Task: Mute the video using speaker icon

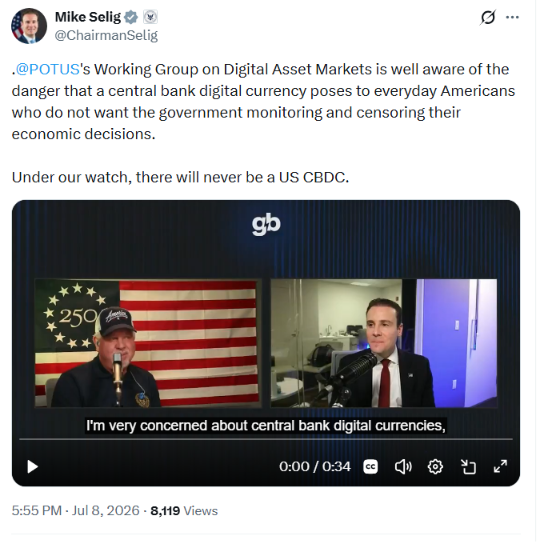Action: click(403, 467)
